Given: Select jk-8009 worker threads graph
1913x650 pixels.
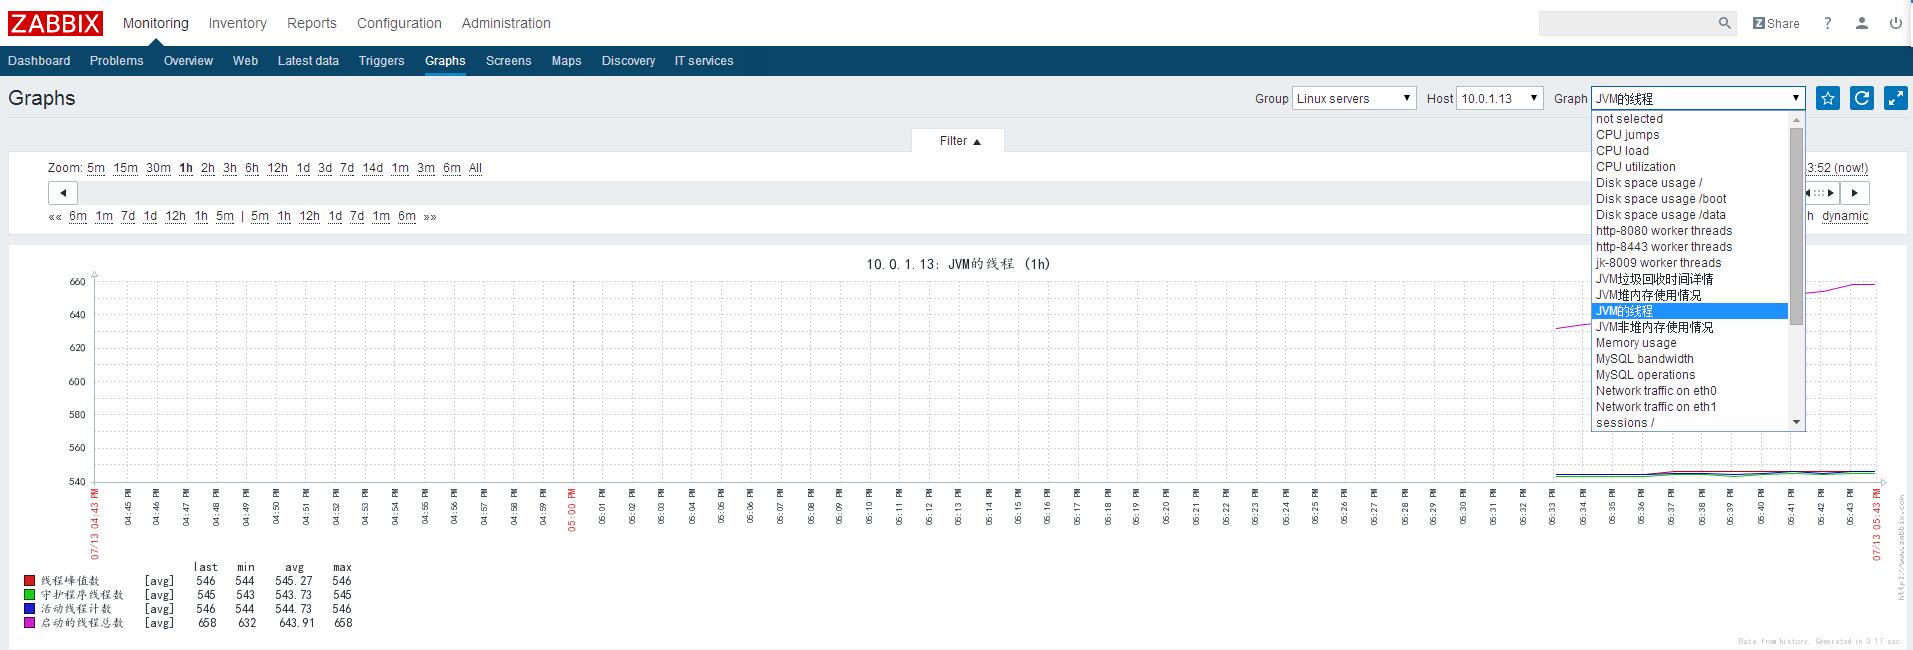Looking at the screenshot, I should pyautogui.click(x=1690, y=263).
